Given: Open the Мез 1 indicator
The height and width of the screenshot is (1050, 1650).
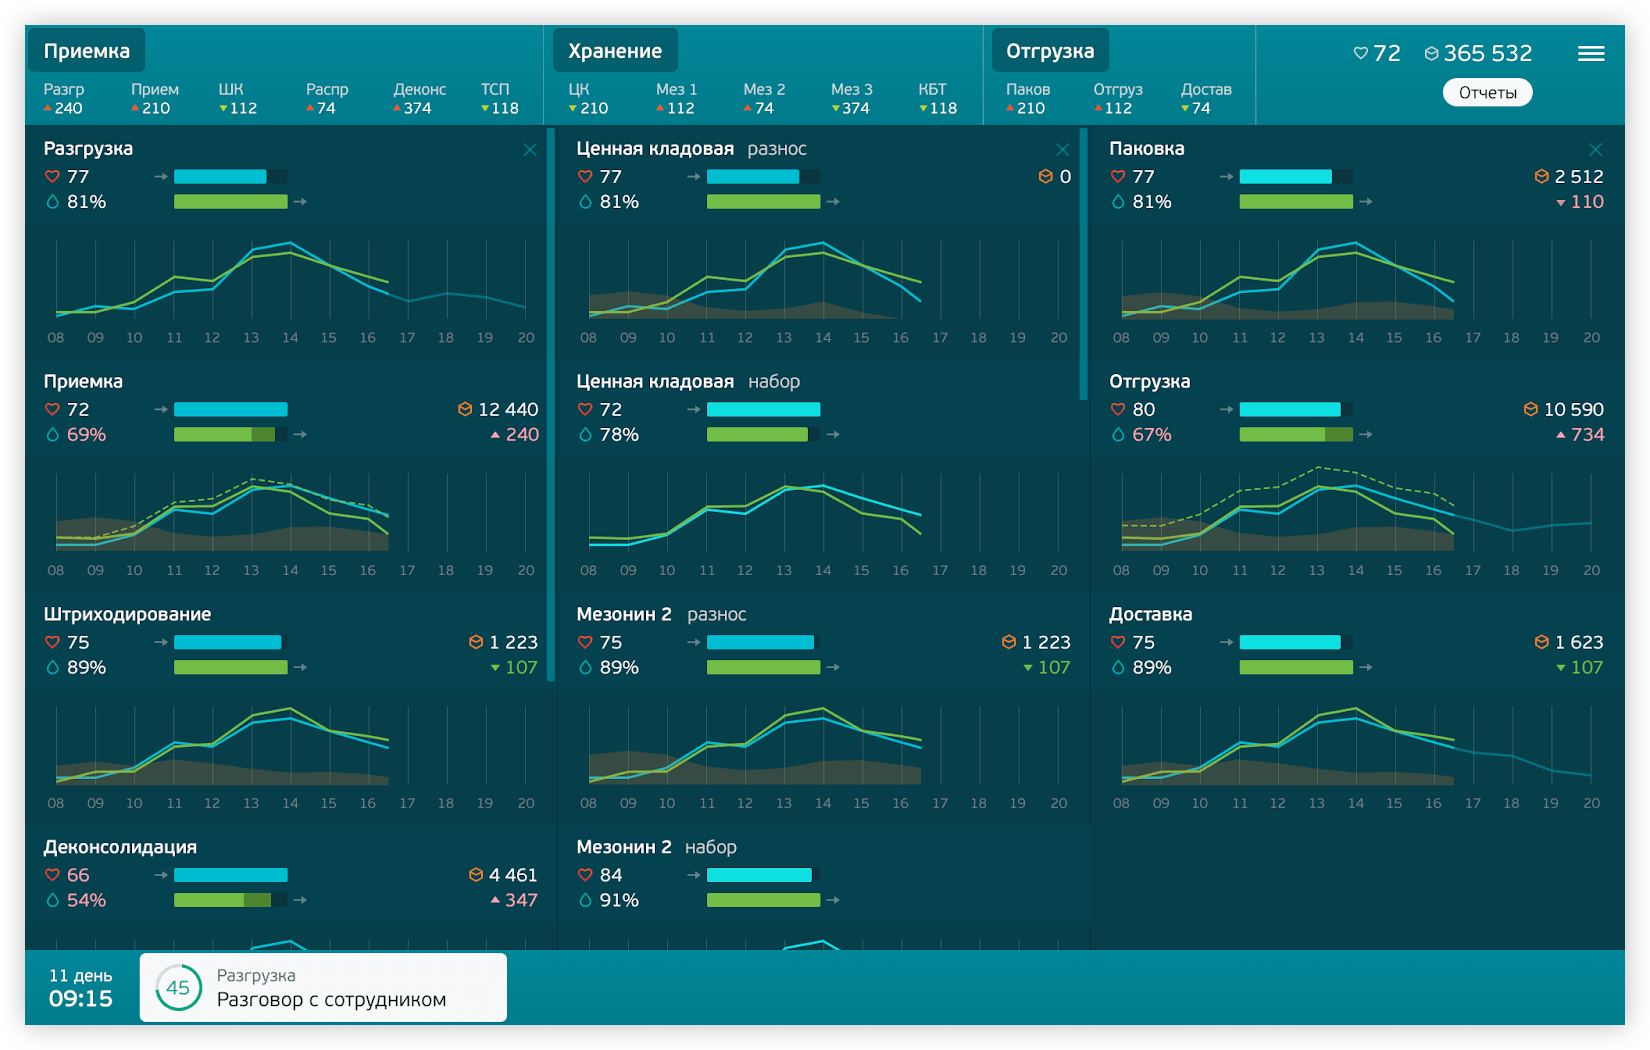Looking at the screenshot, I should pyautogui.click(x=676, y=98).
